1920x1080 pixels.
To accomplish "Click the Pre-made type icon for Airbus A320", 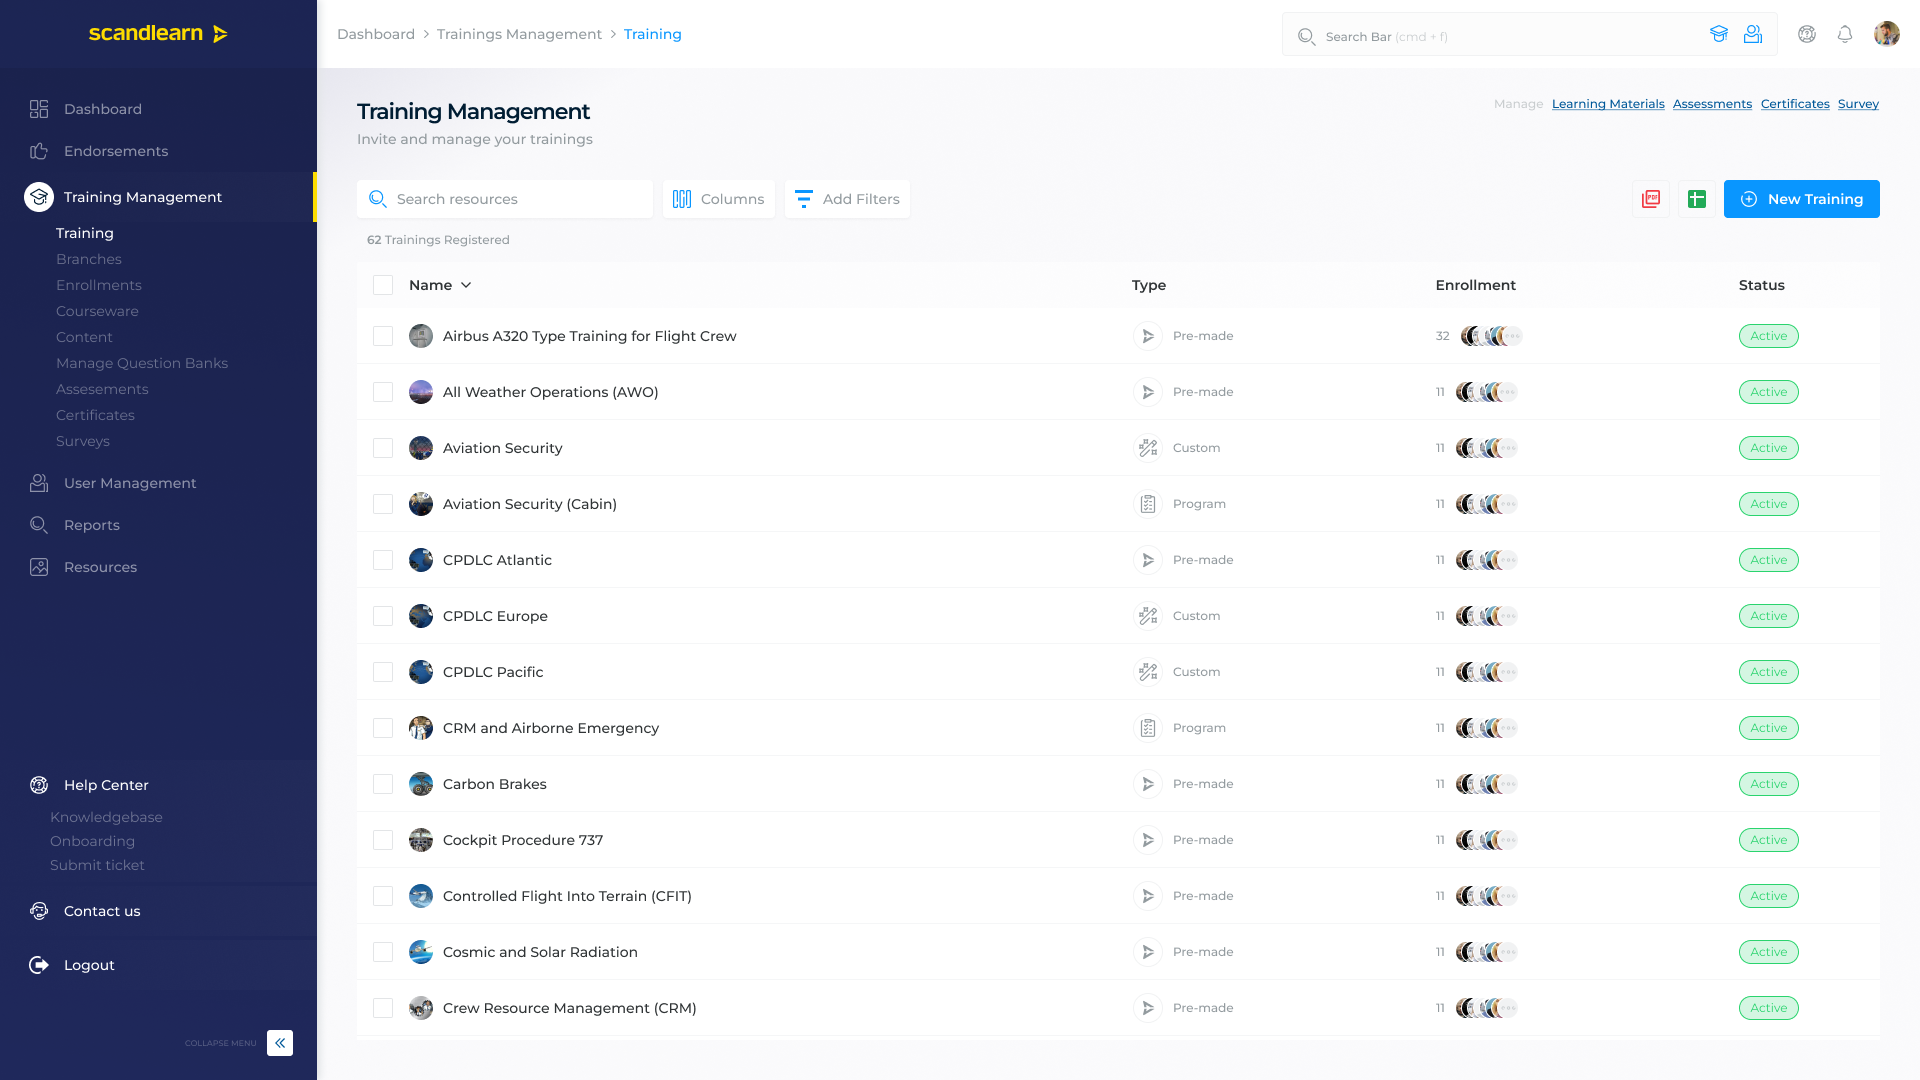I will 1148,336.
